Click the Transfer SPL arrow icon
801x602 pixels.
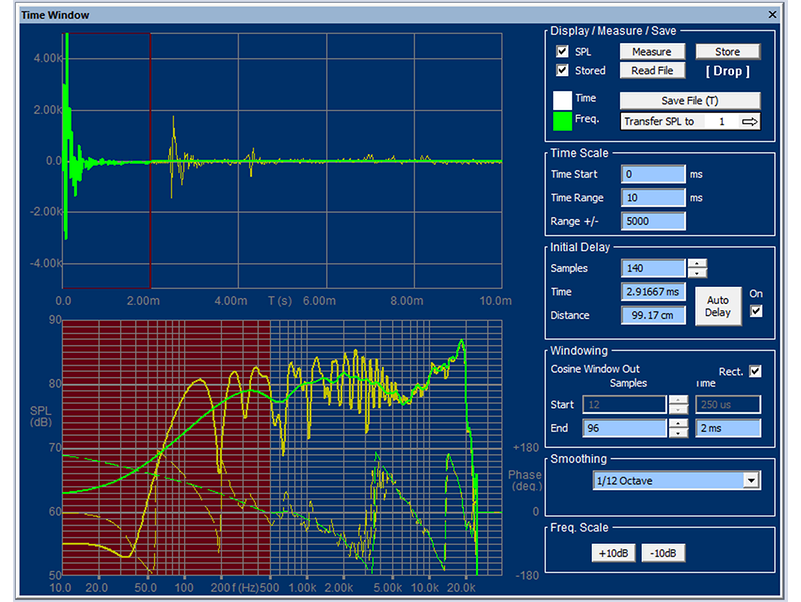coord(749,121)
